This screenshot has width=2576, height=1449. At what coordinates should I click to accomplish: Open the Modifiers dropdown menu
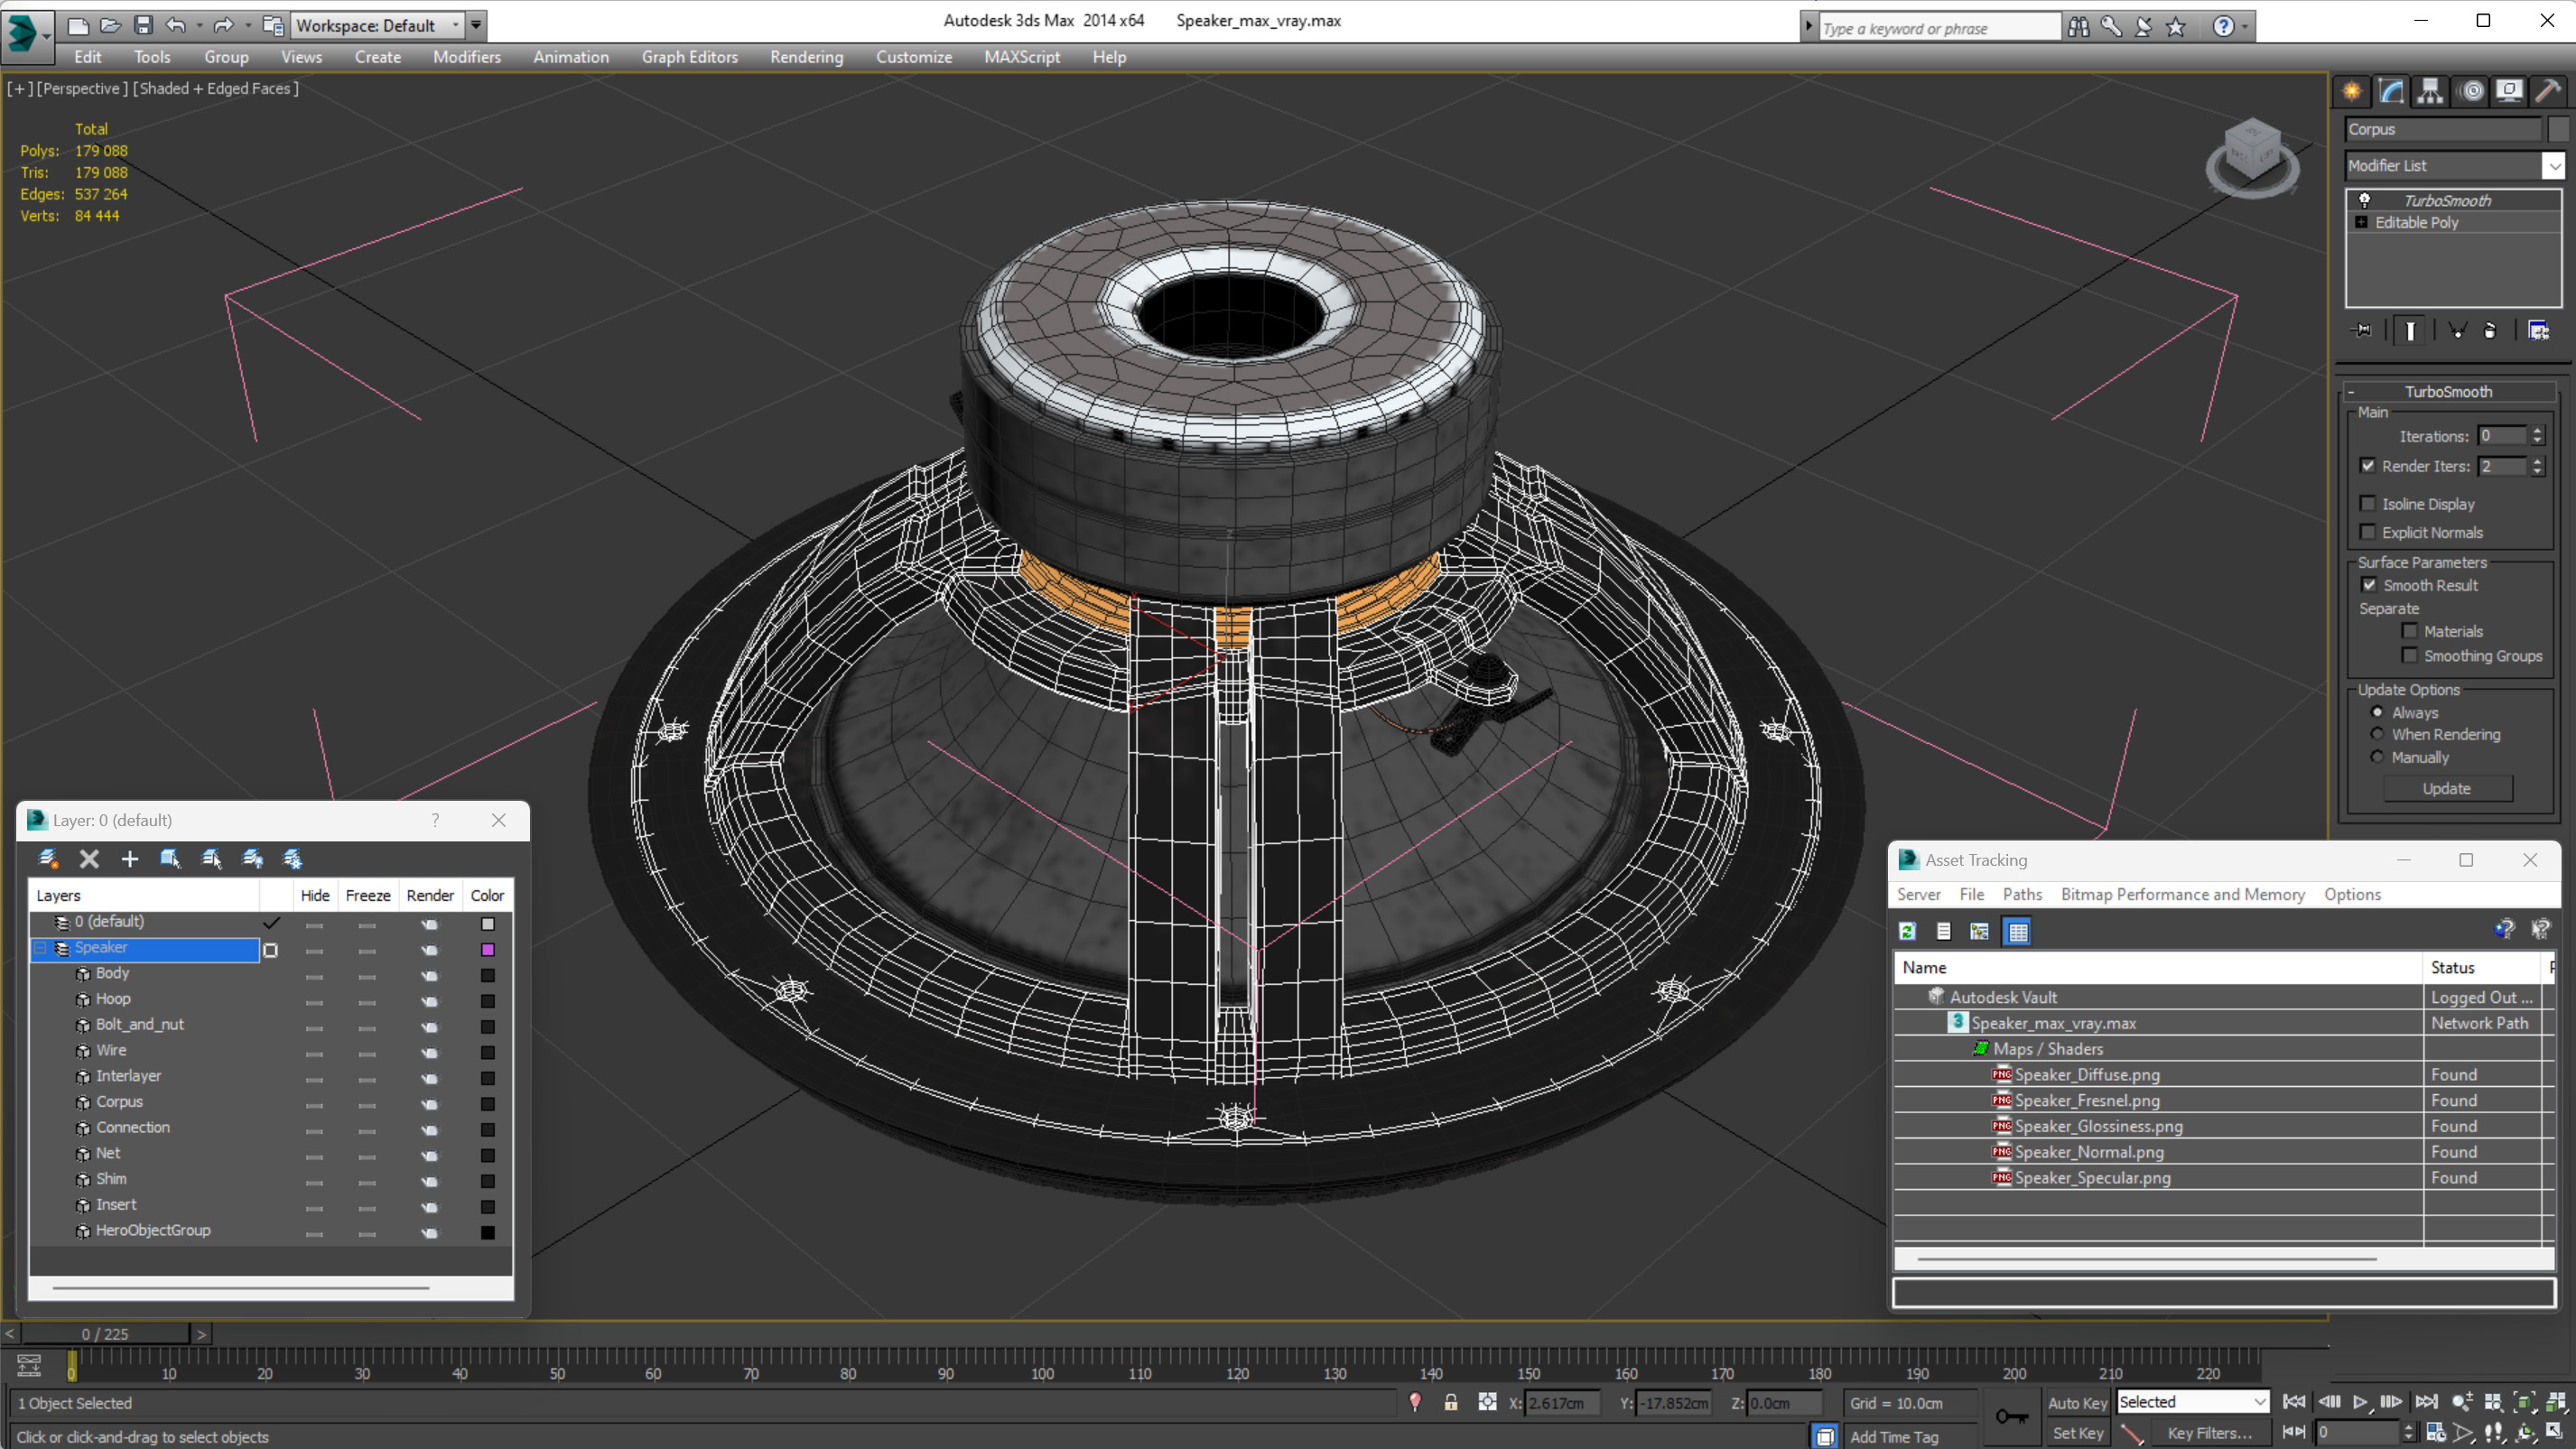click(465, 57)
